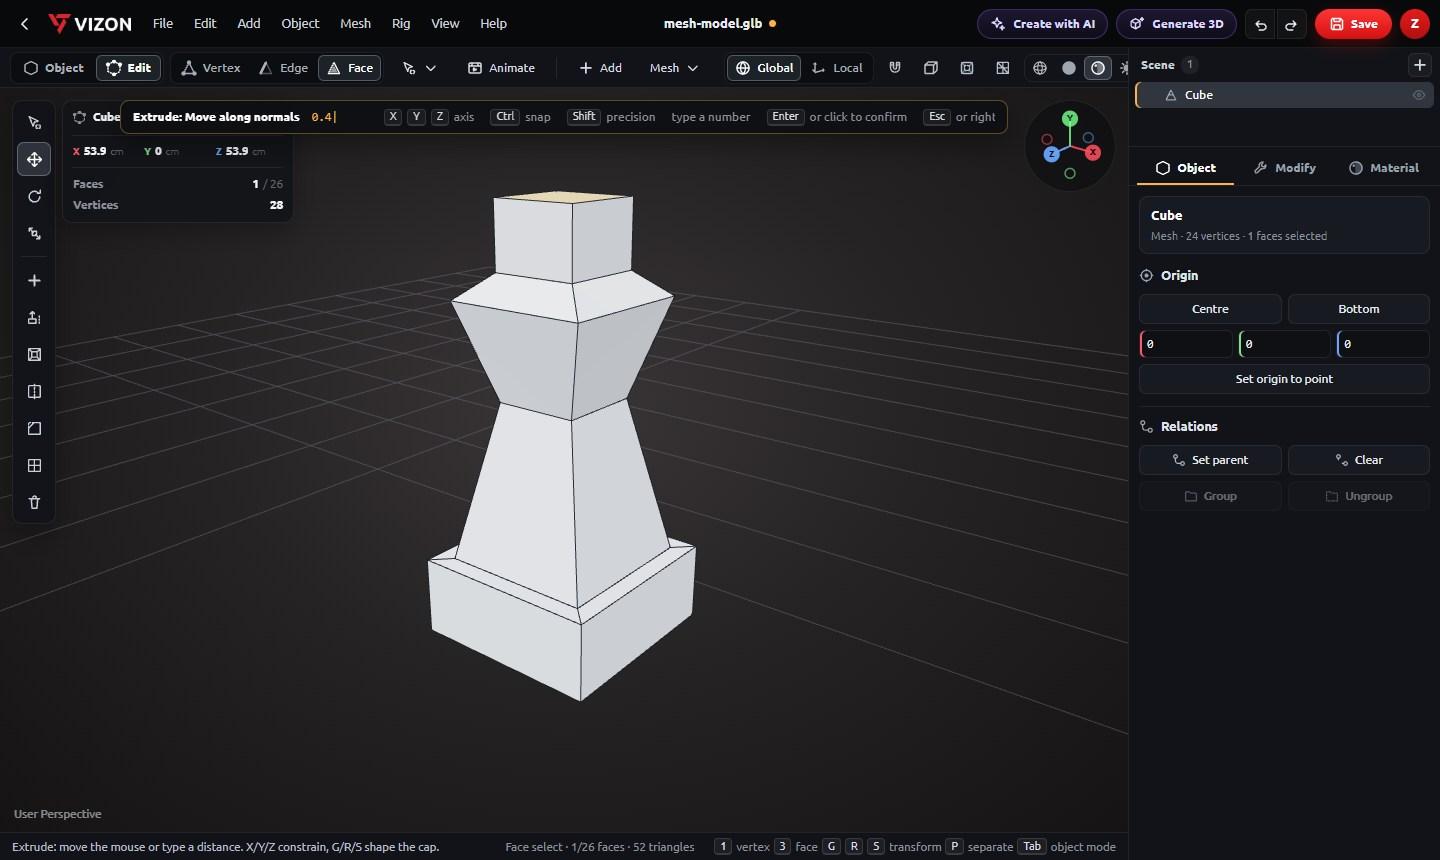Open the Mesh dropdown in the toolbar
1440x860 pixels.
click(673, 68)
